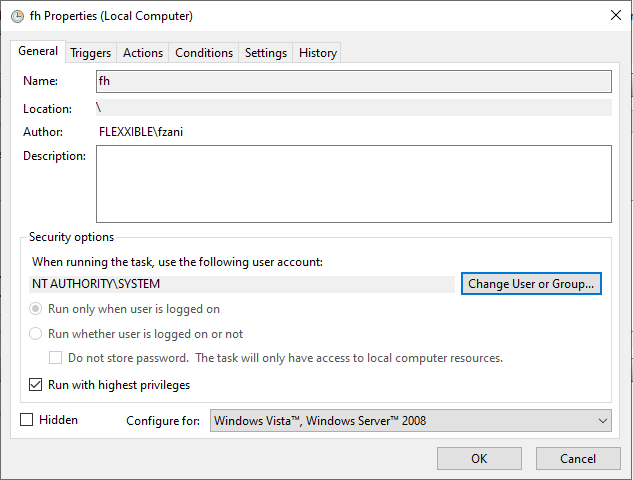Go to the Conditions tab
This screenshot has width=633, height=480.
click(204, 53)
